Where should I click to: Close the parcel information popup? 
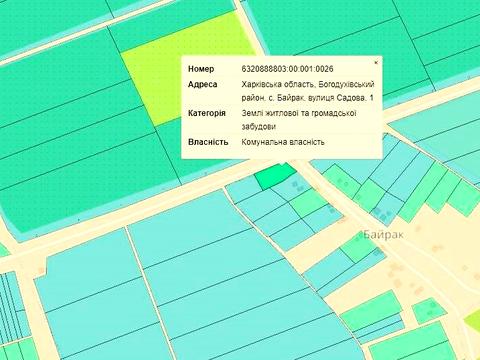coord(376,62)
